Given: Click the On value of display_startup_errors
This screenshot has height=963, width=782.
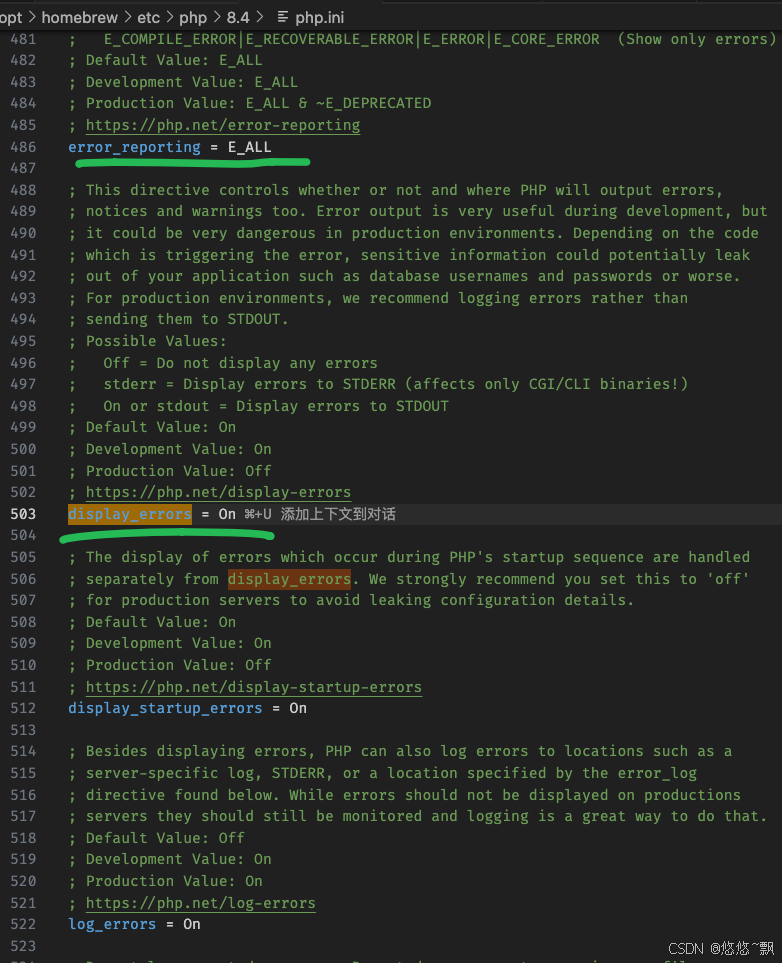Looking at the screenshot, I should [298, 708].
